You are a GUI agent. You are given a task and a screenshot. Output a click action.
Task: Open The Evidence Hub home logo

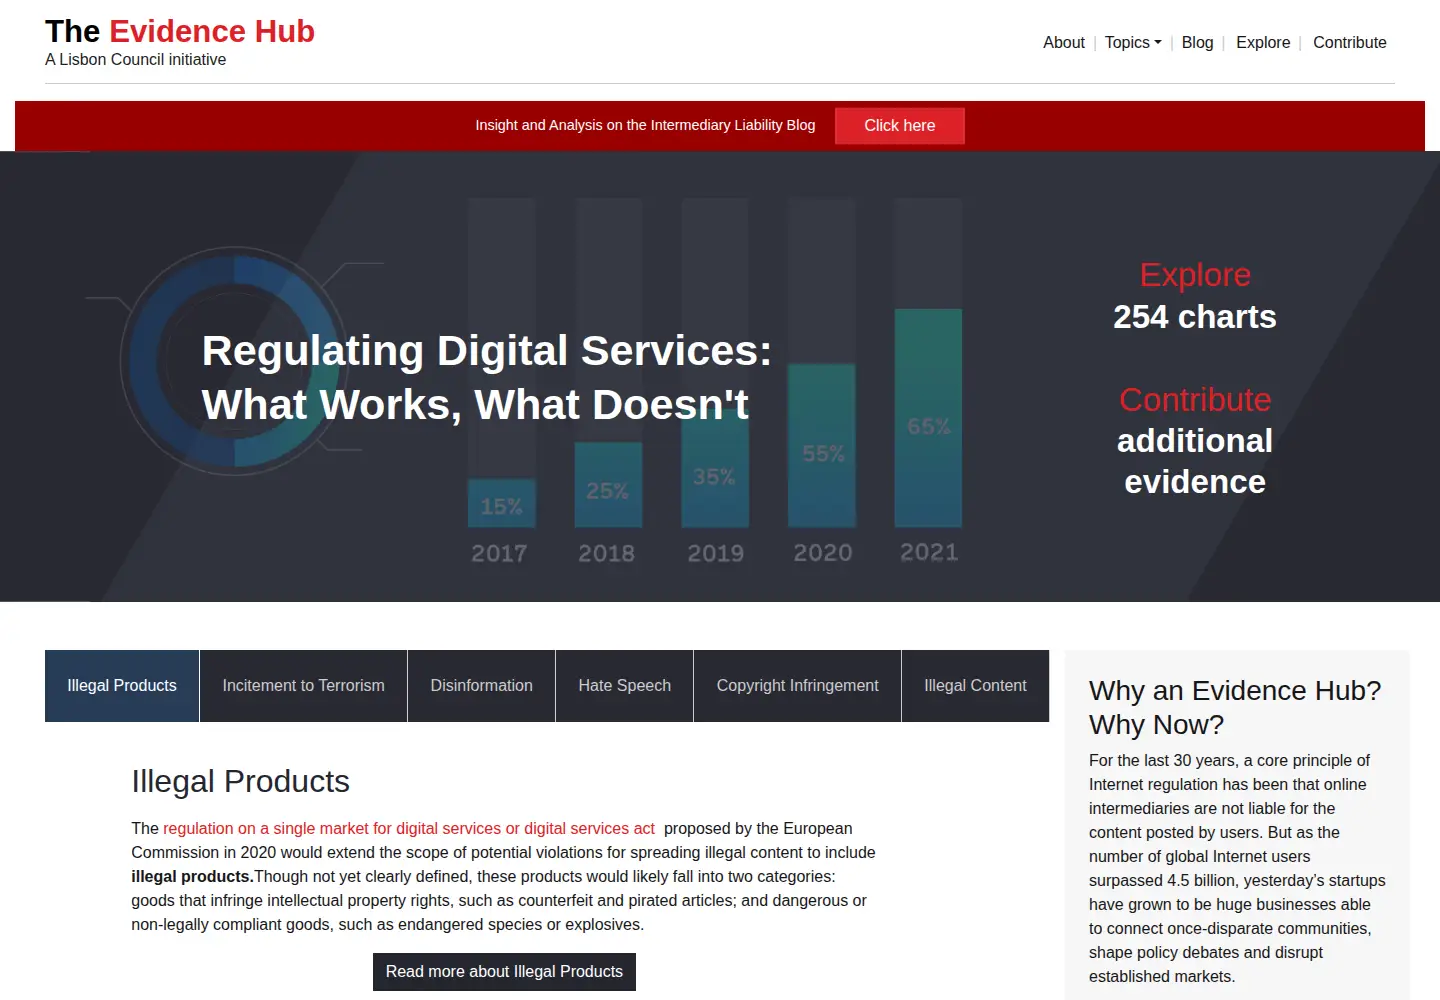(x=180, y=31)
